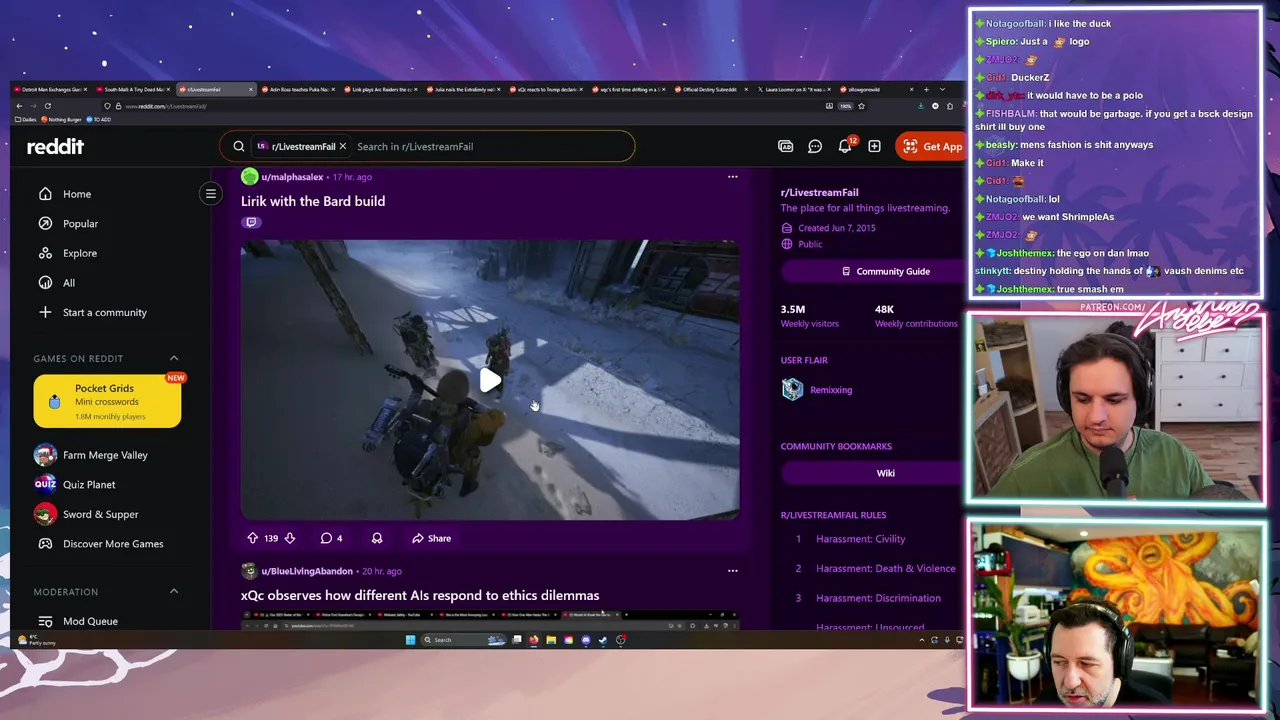
Task: Play the Lirik Bard build video
Action: 490,380
